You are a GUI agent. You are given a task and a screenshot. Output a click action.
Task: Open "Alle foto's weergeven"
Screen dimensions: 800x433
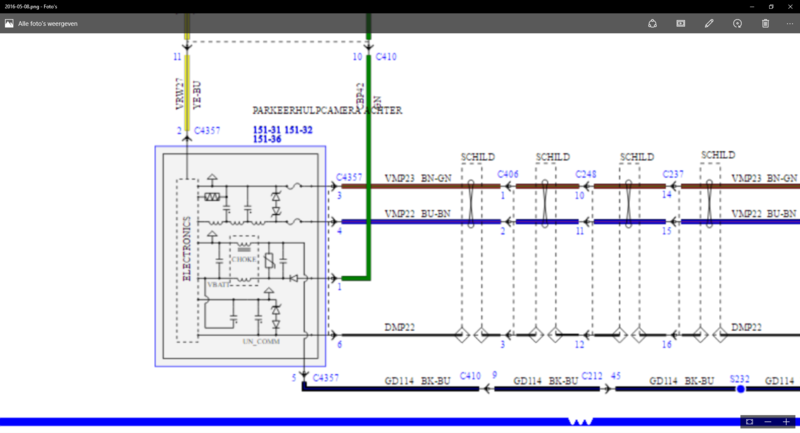click(50, 22)
